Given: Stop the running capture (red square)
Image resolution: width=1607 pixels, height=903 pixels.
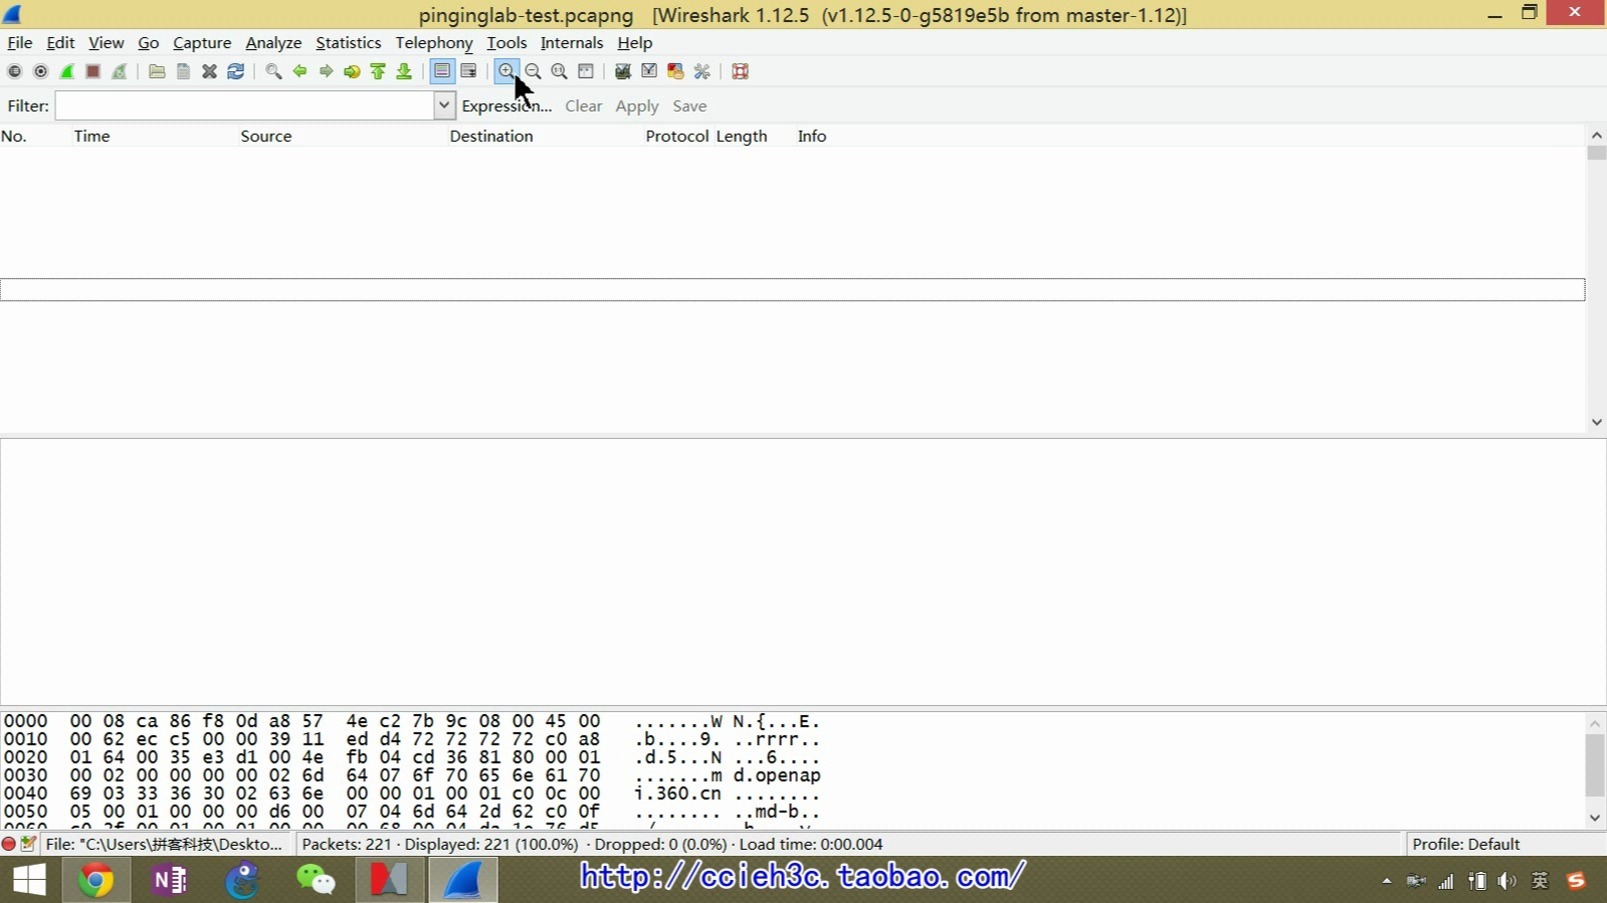Looking at the screenshot, I should [x=93, y=71].
